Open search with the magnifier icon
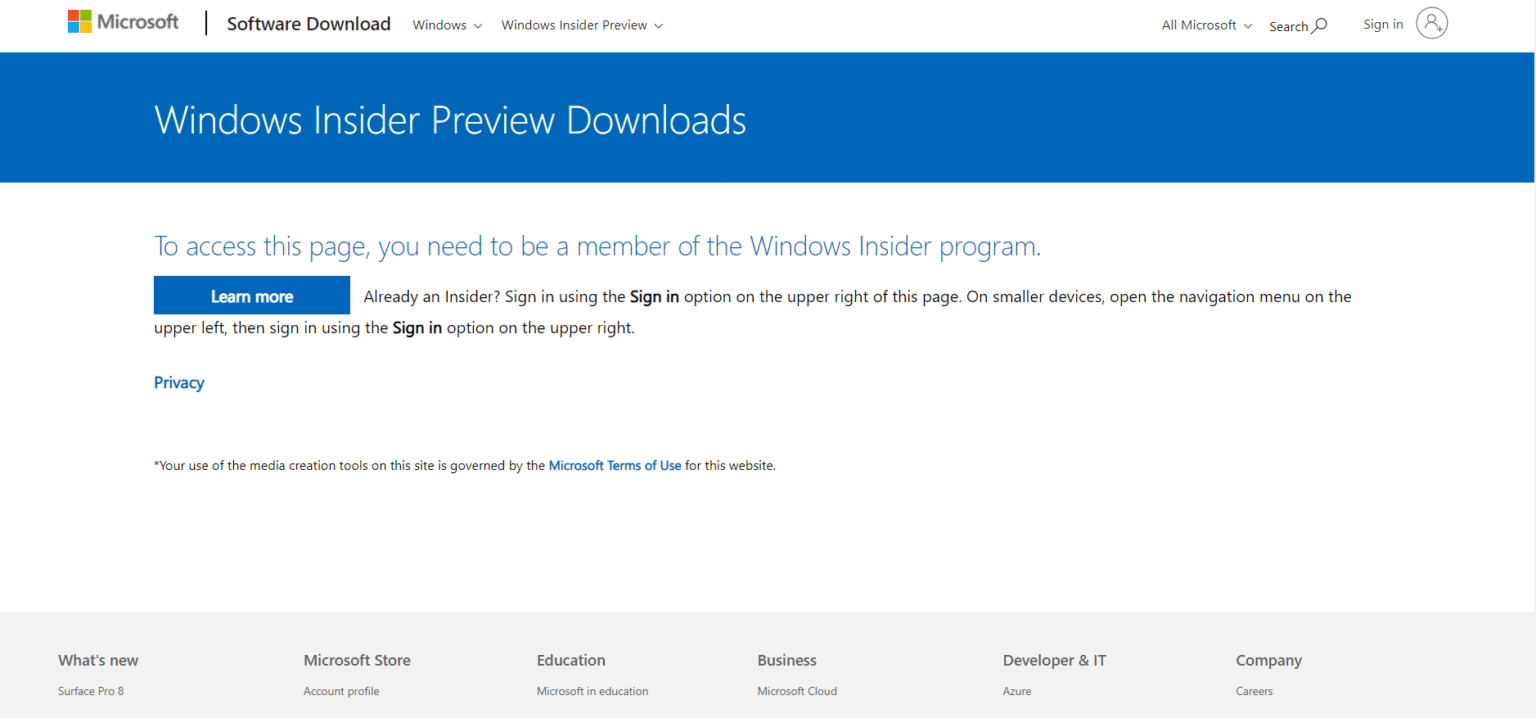The image size is (1536, 718). coord(1318,25)
